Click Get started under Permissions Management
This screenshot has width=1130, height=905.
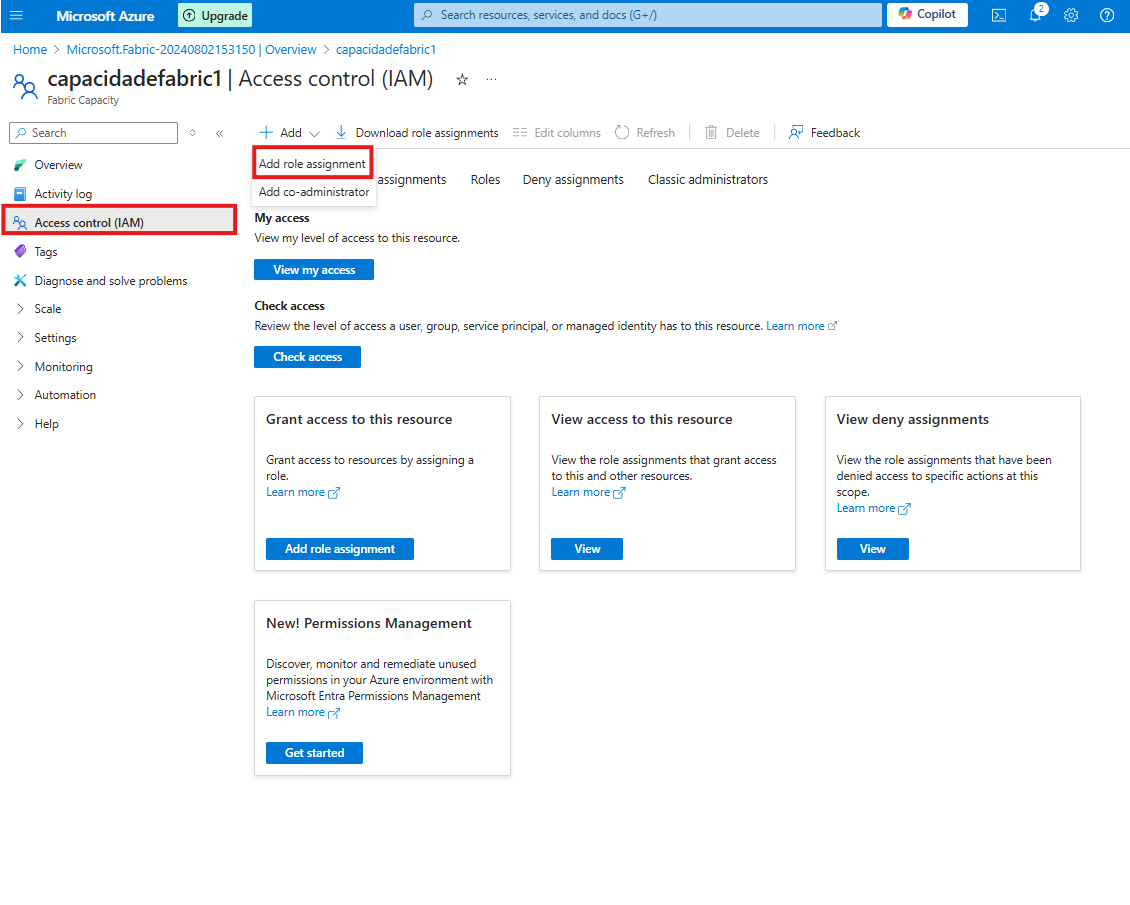coord(314,753)
